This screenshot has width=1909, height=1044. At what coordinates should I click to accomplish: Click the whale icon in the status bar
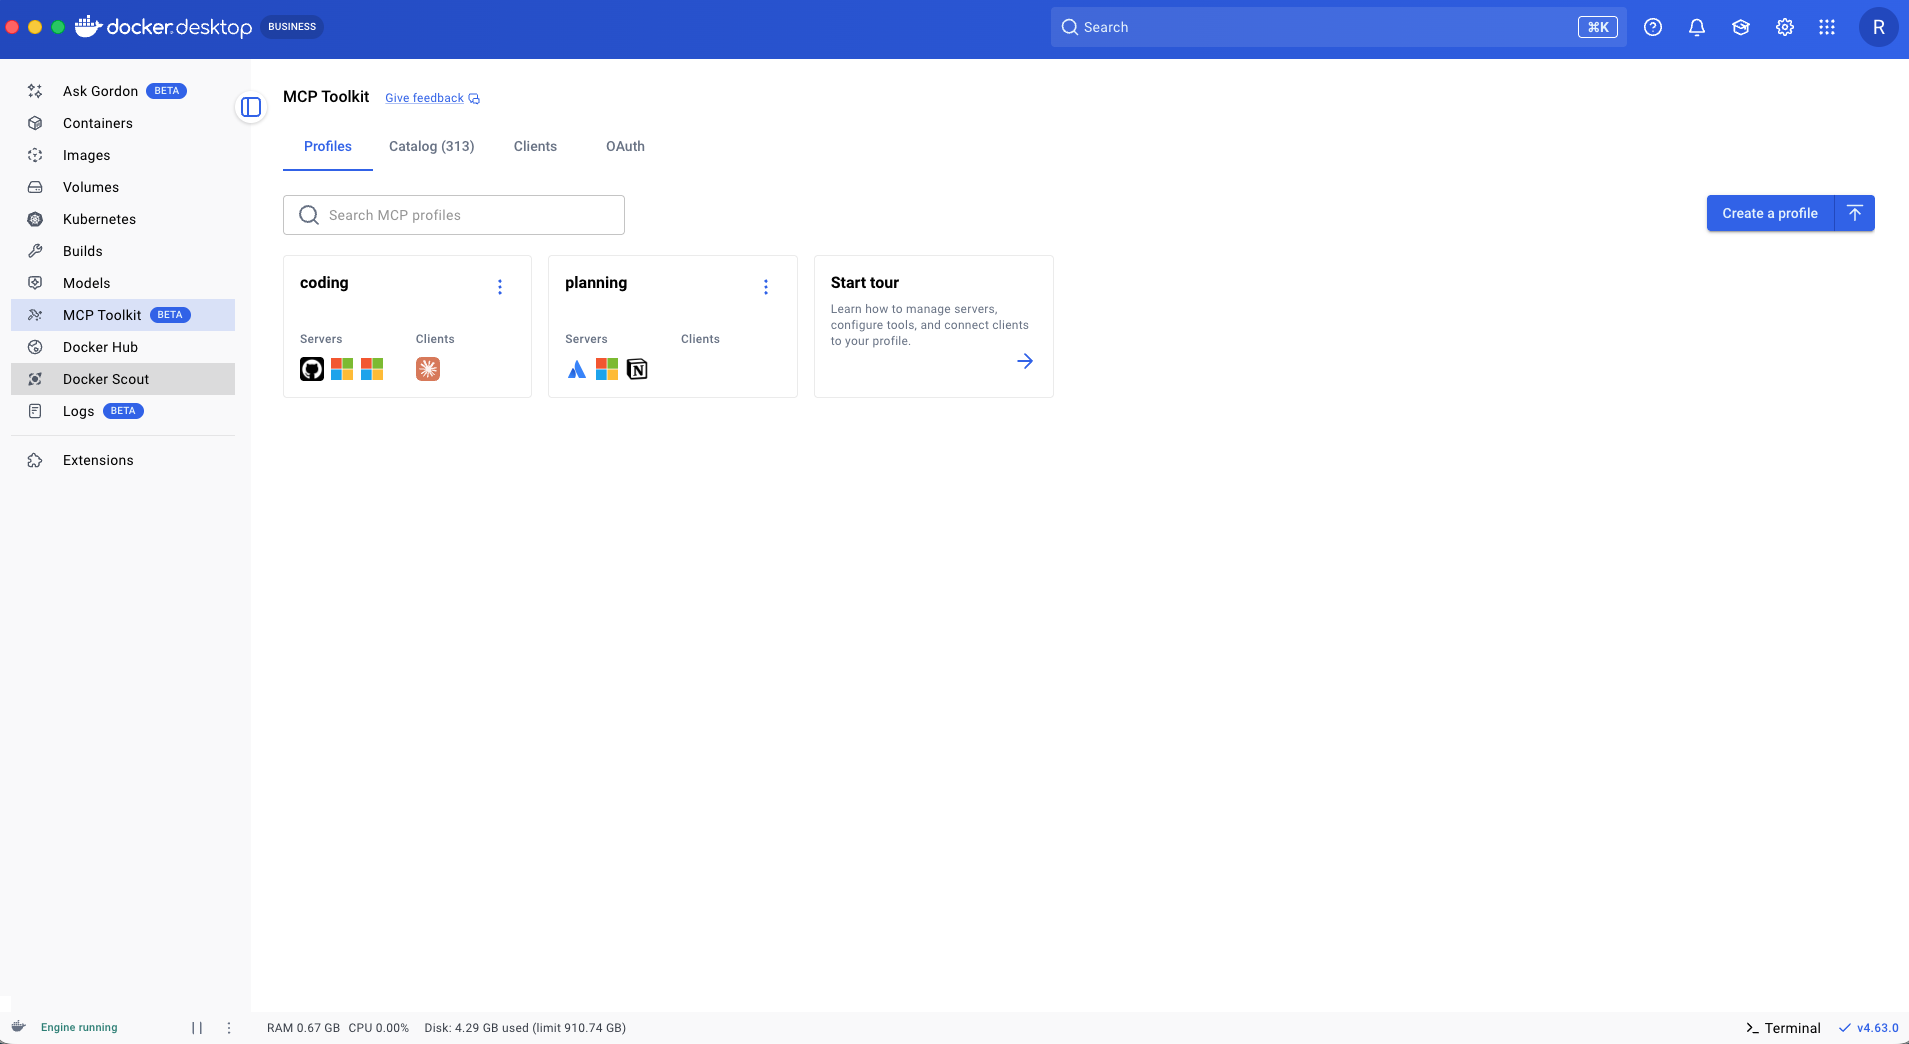19,1027
